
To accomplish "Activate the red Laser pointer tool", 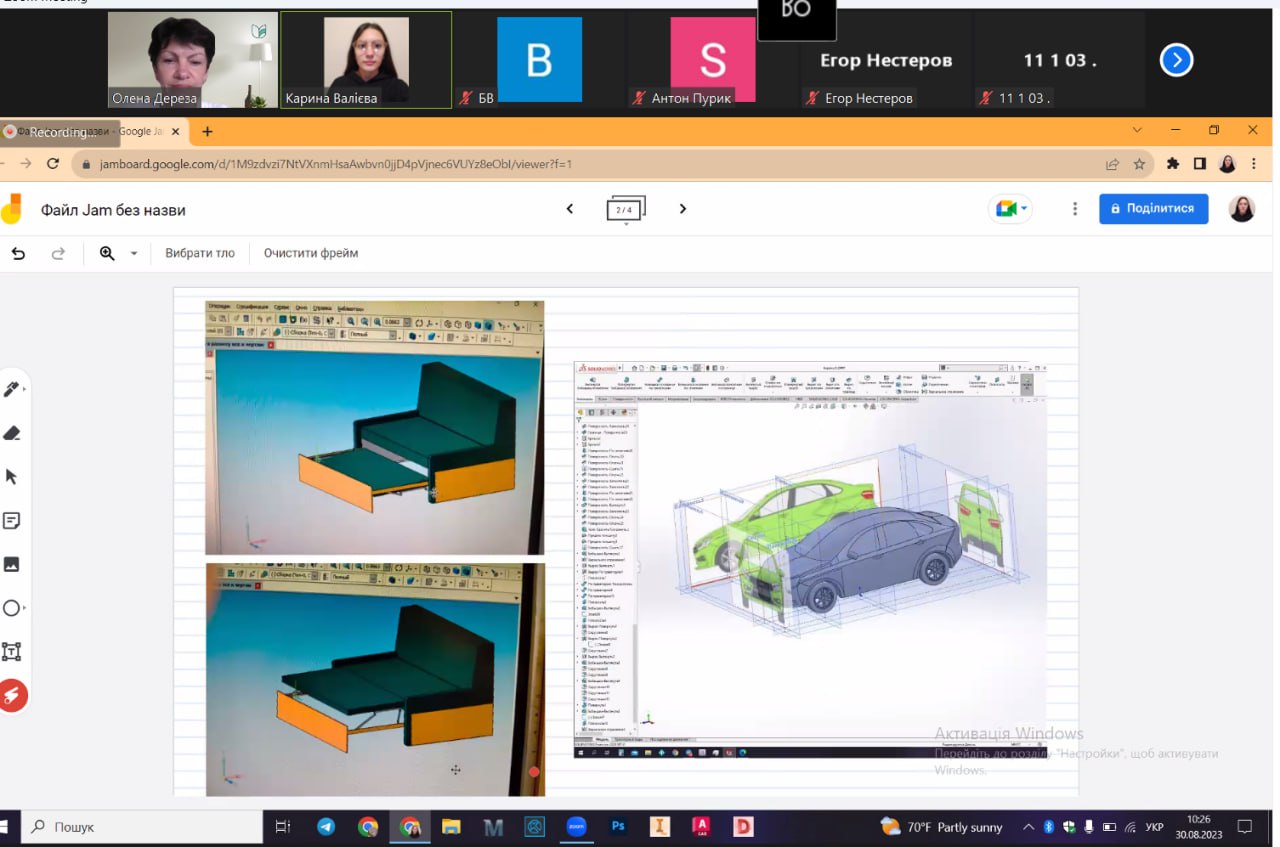I will (12, 696).
